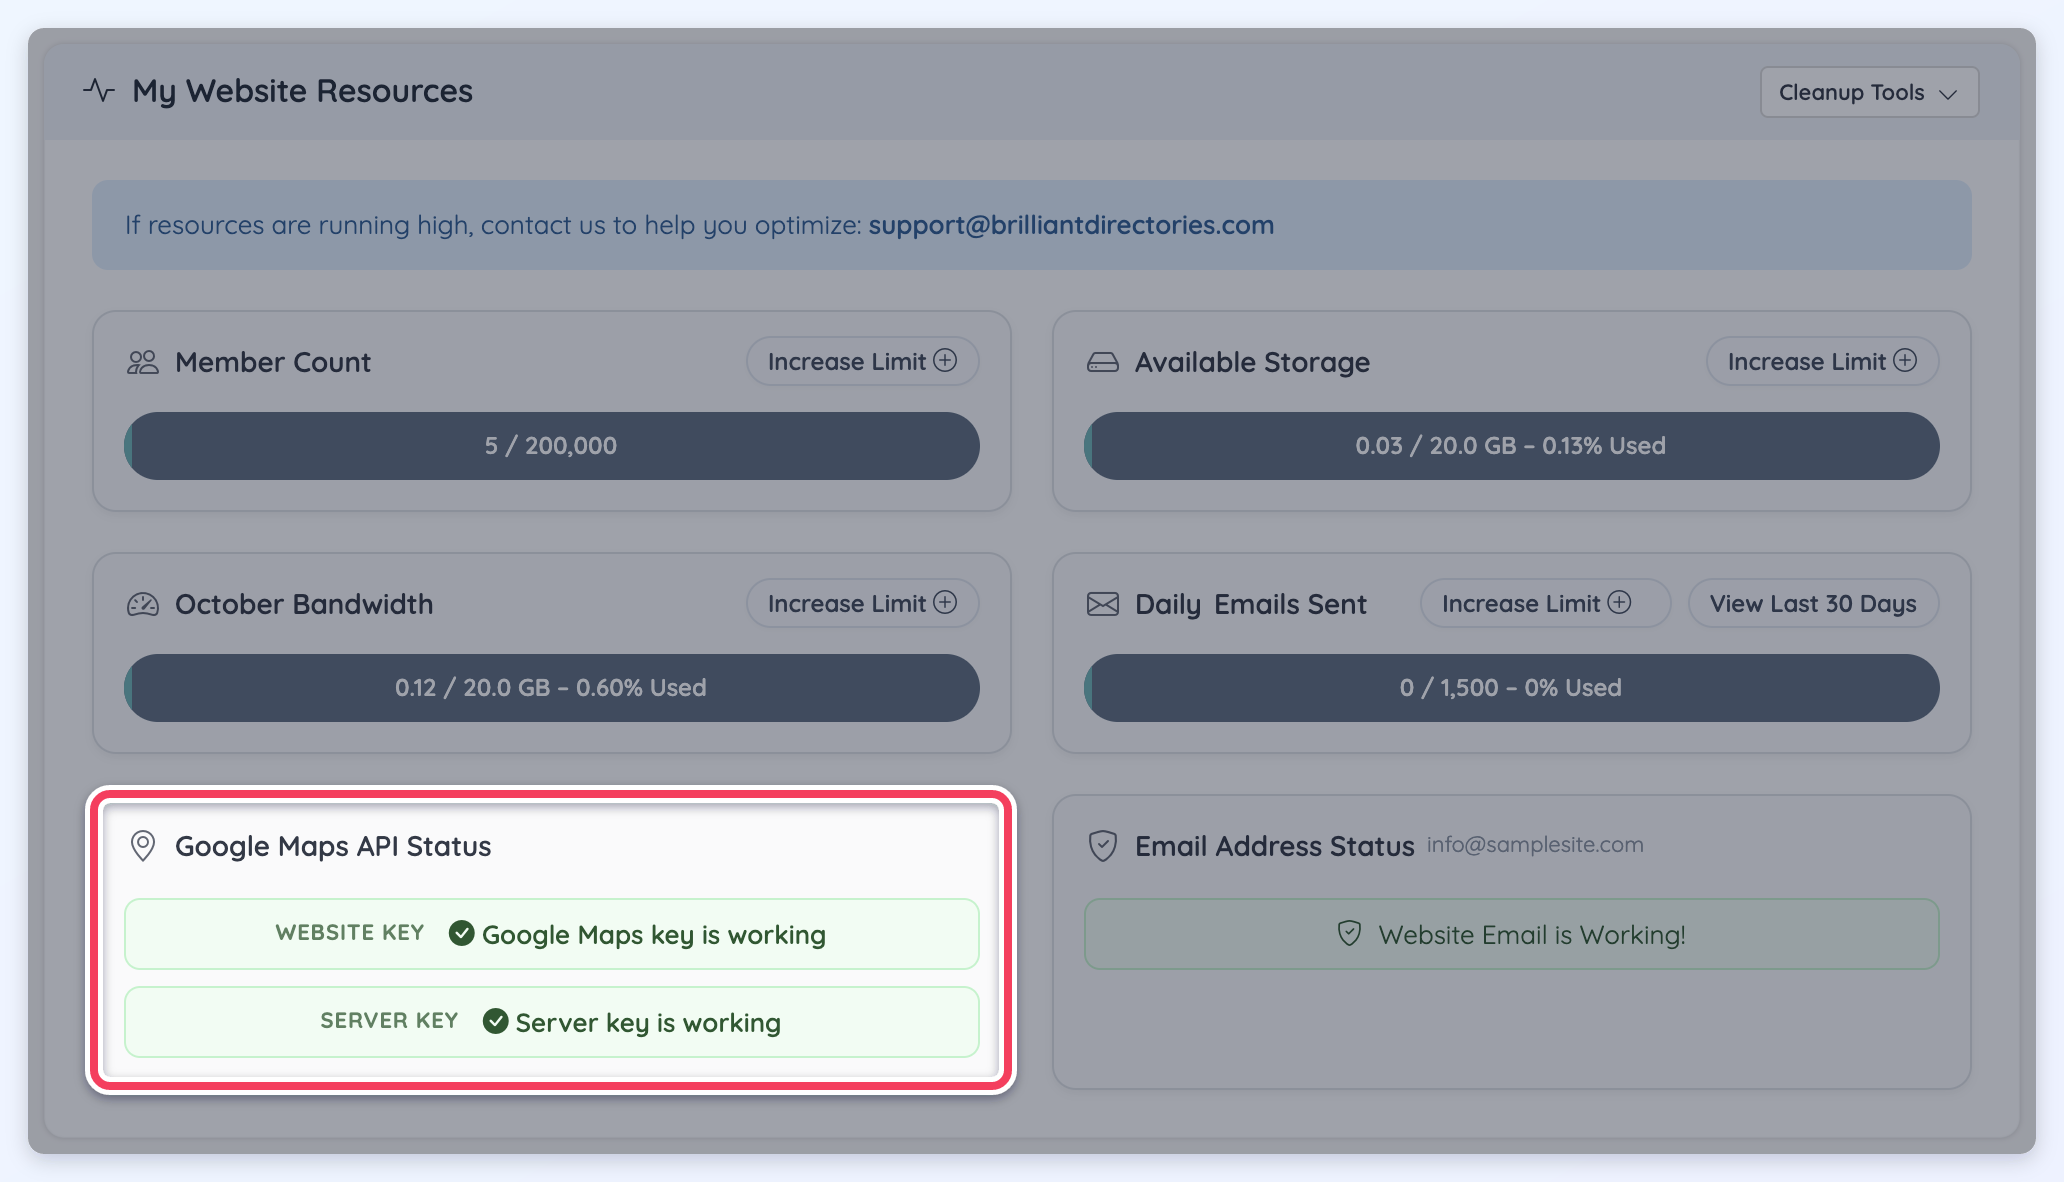Click the plus icon in Member Count Increase Limit

pos(945,360)
